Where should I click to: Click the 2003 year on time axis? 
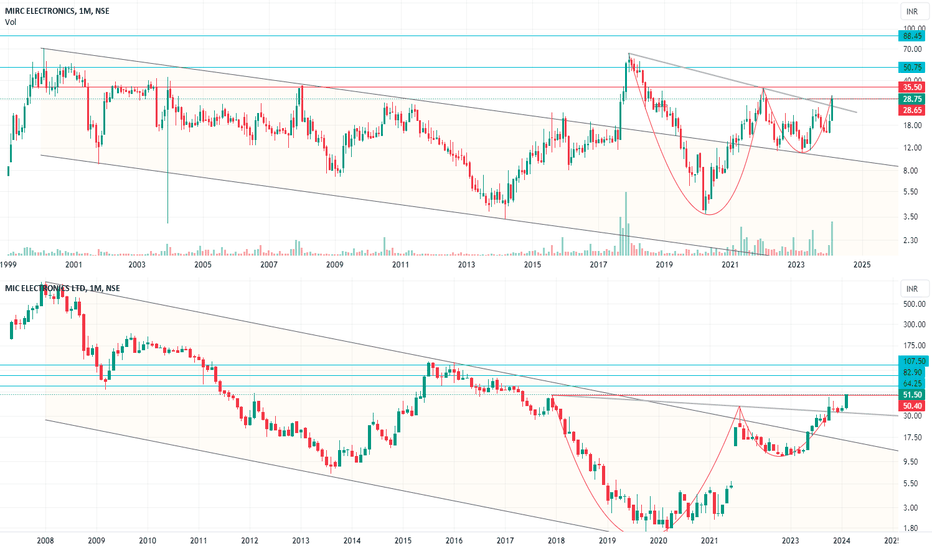137,265
